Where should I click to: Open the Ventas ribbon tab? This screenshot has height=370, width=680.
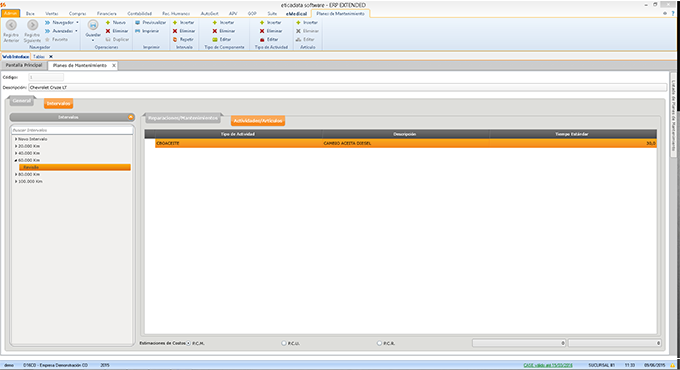pos(52,14)
